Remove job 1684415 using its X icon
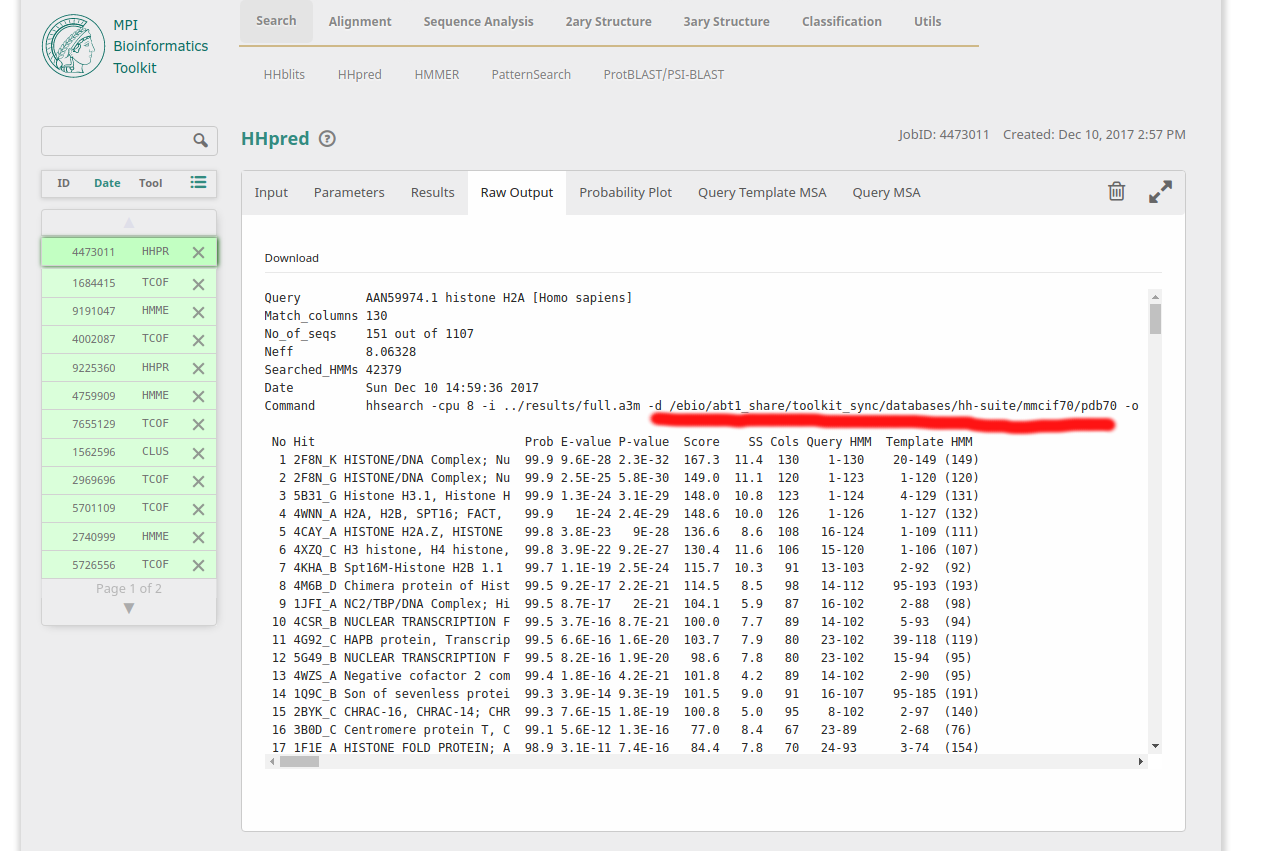 click(x=198, y=282)
